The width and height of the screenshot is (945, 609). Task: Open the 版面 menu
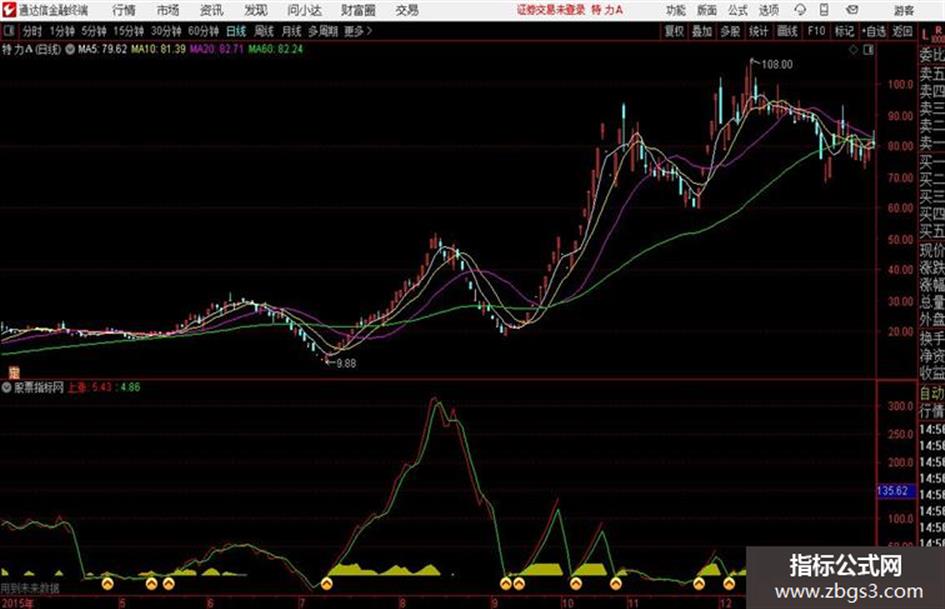[x=707, y=10]
